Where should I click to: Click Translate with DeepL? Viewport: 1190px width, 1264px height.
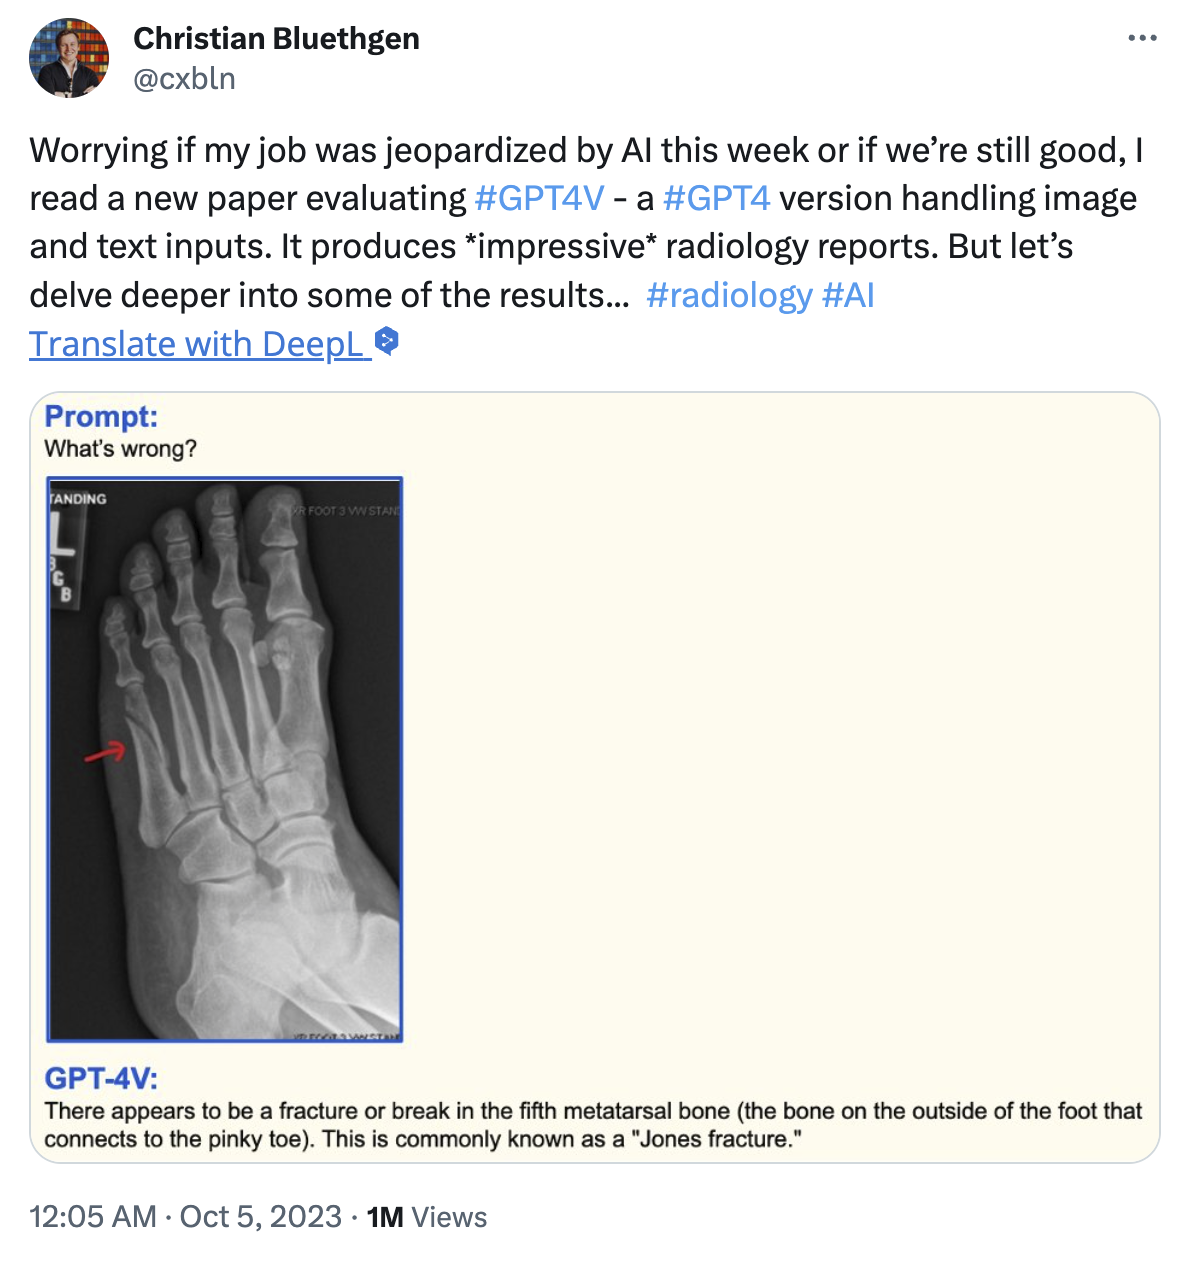coord(196,343)
